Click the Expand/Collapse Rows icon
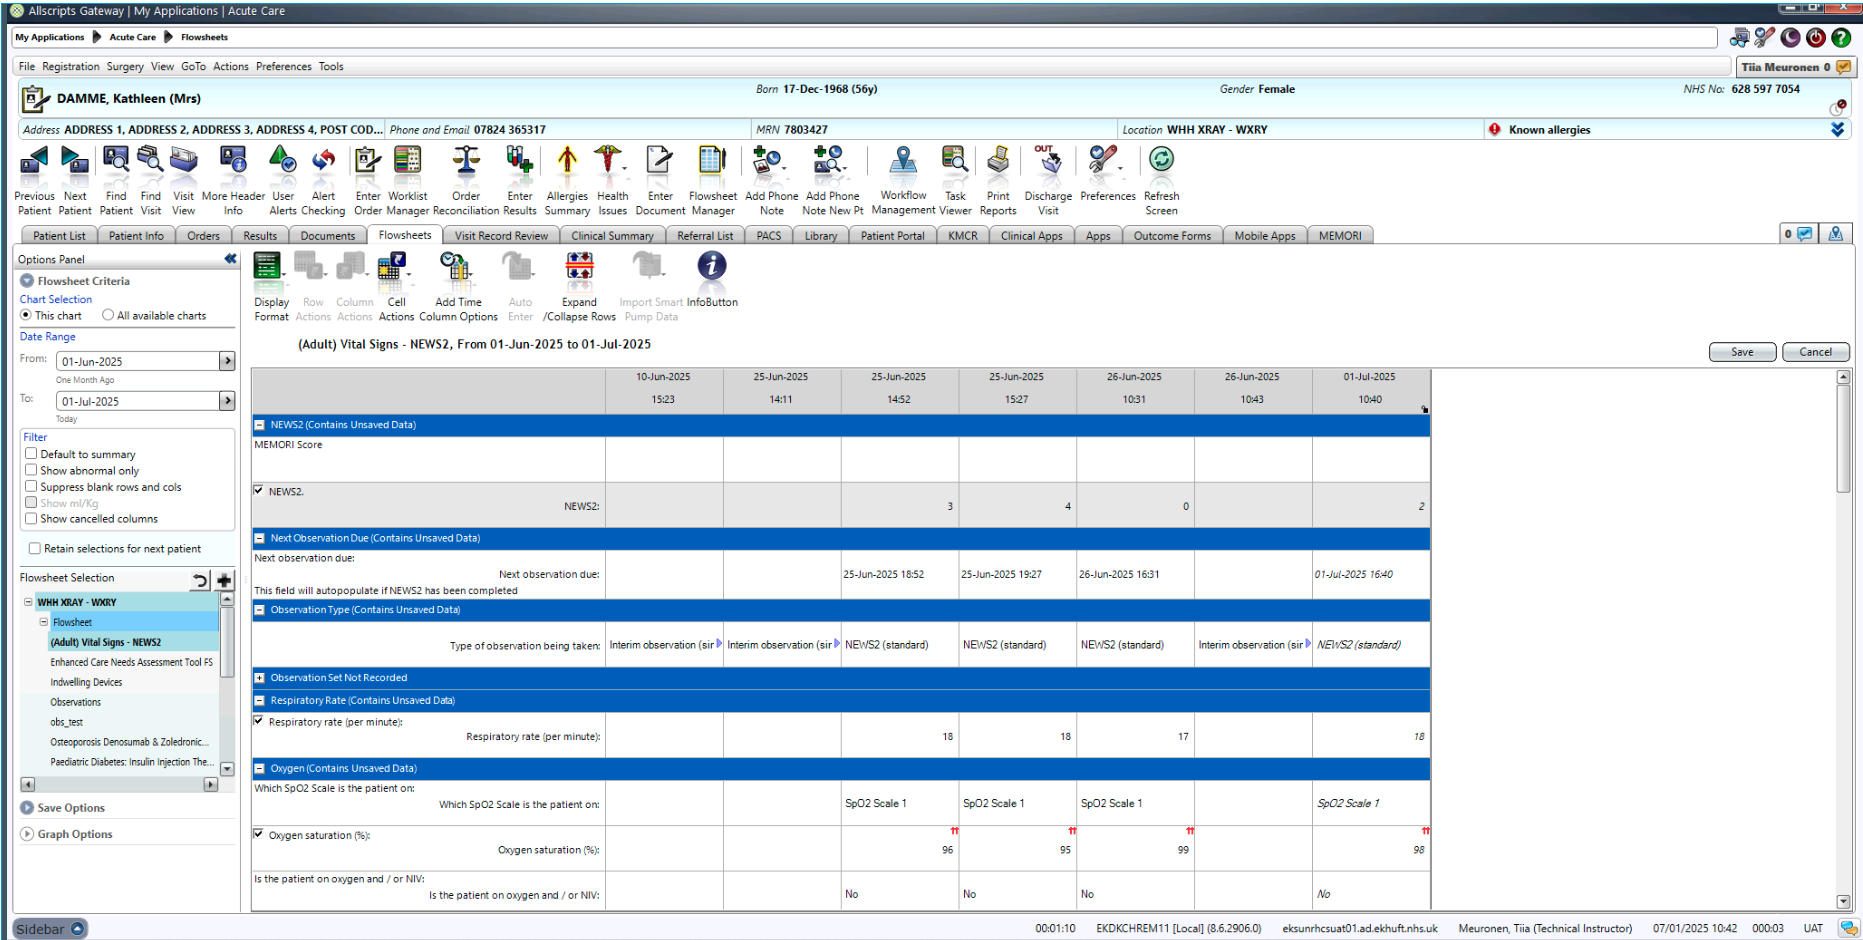1863x940 pixels. pyautogui.click(x=579, y=267)
